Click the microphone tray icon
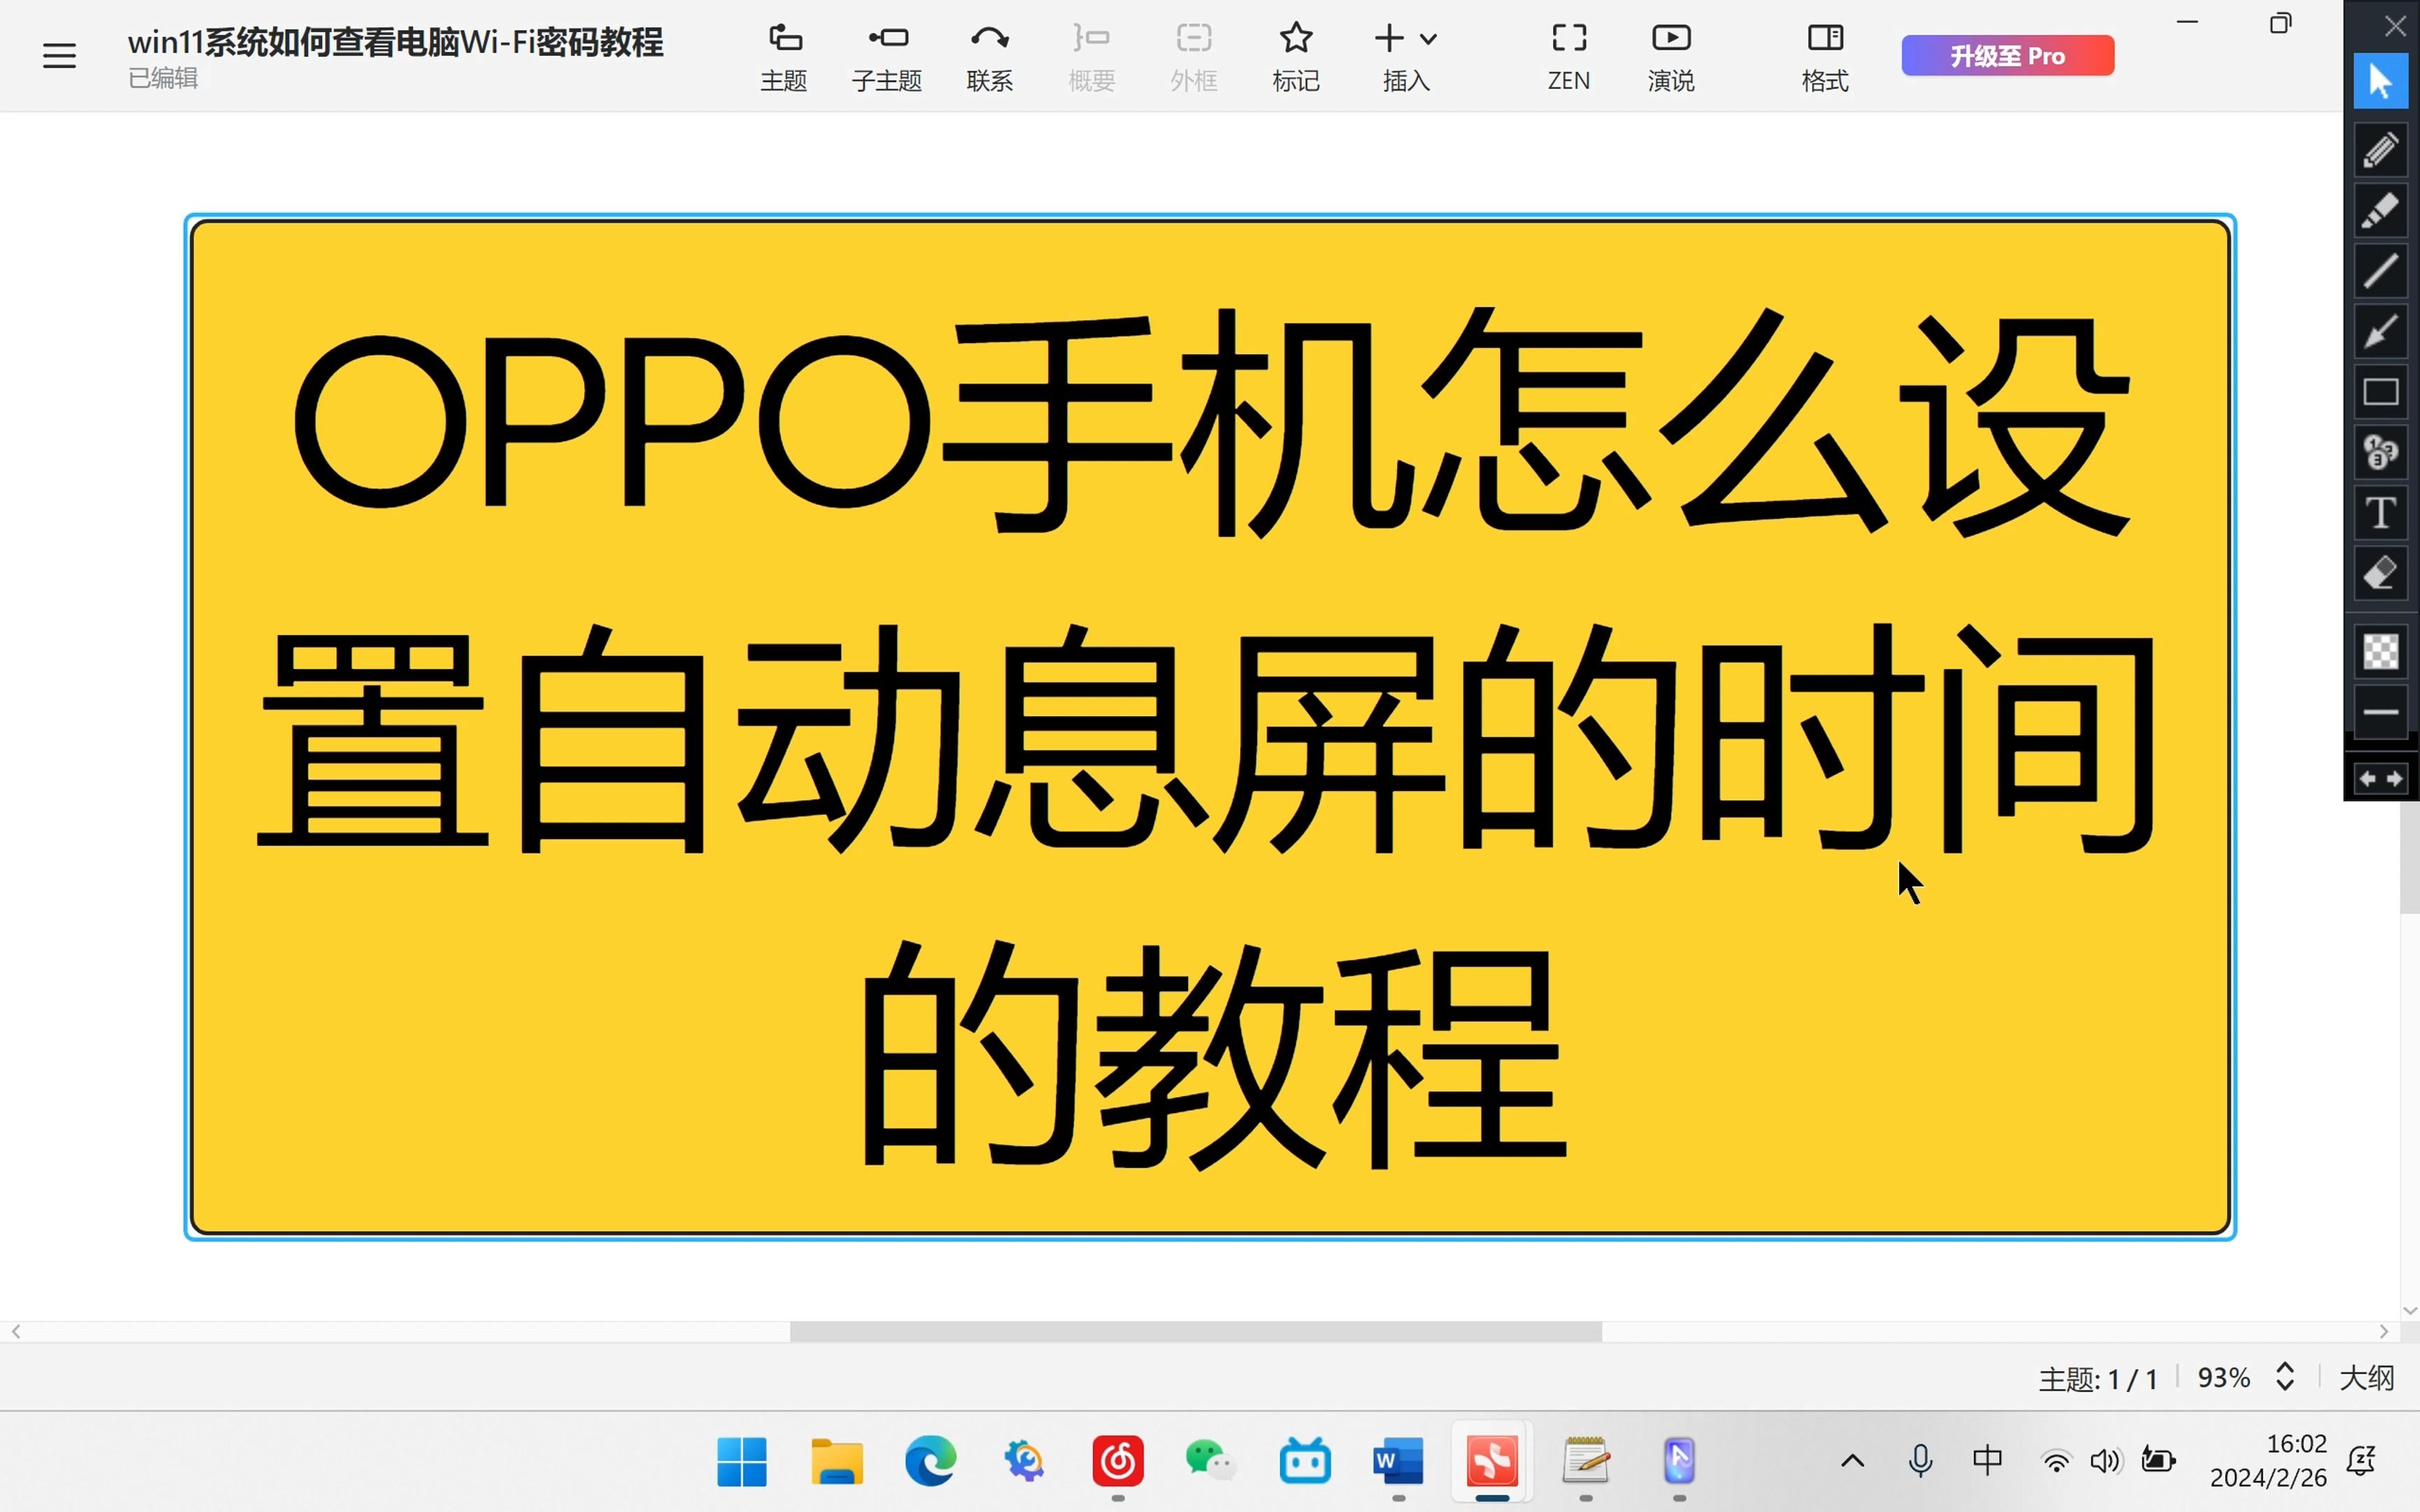This screenshot has width=2420, height=1512. pos(1920,1461)
